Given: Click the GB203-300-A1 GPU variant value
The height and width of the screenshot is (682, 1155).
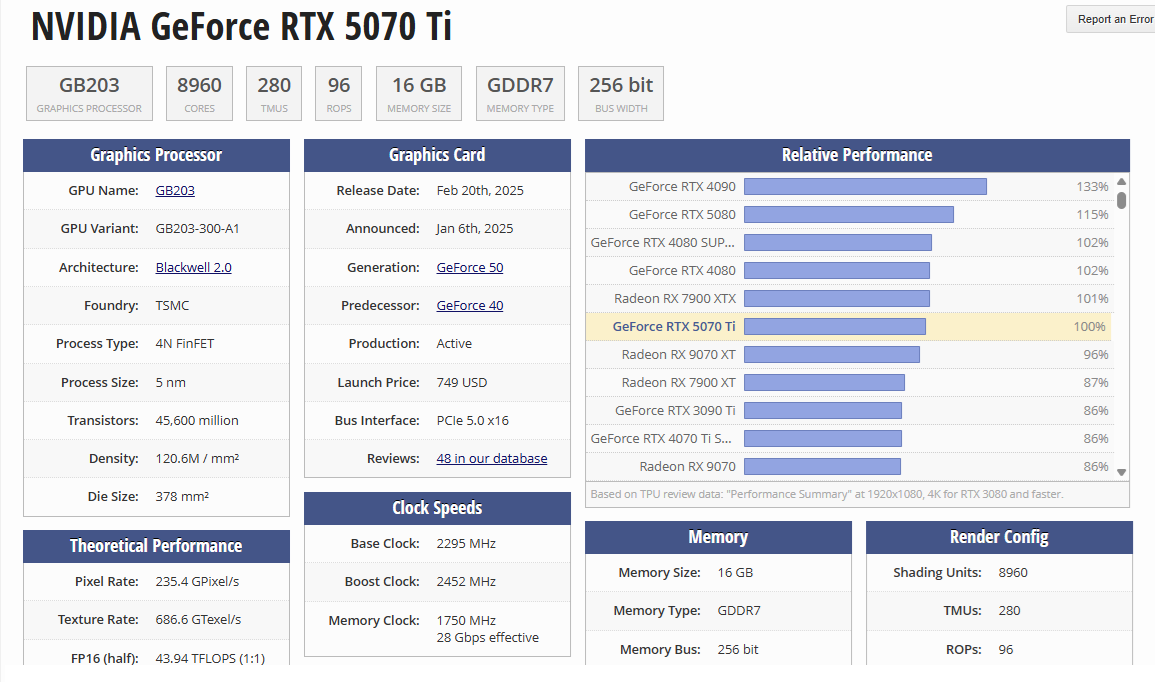Looking at the screenshot, I should point(197,229).
